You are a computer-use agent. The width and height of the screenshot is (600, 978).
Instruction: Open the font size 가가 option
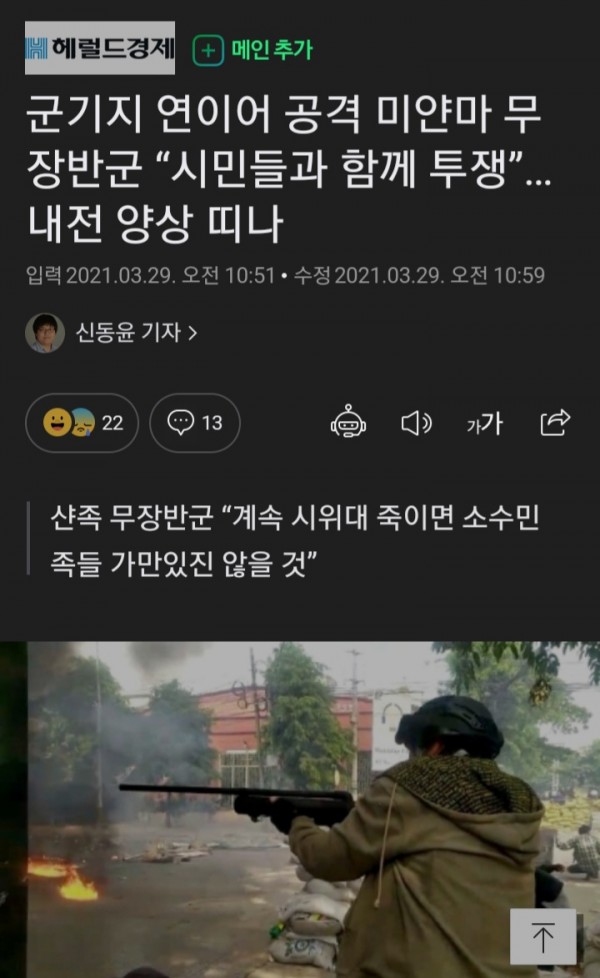485,424
